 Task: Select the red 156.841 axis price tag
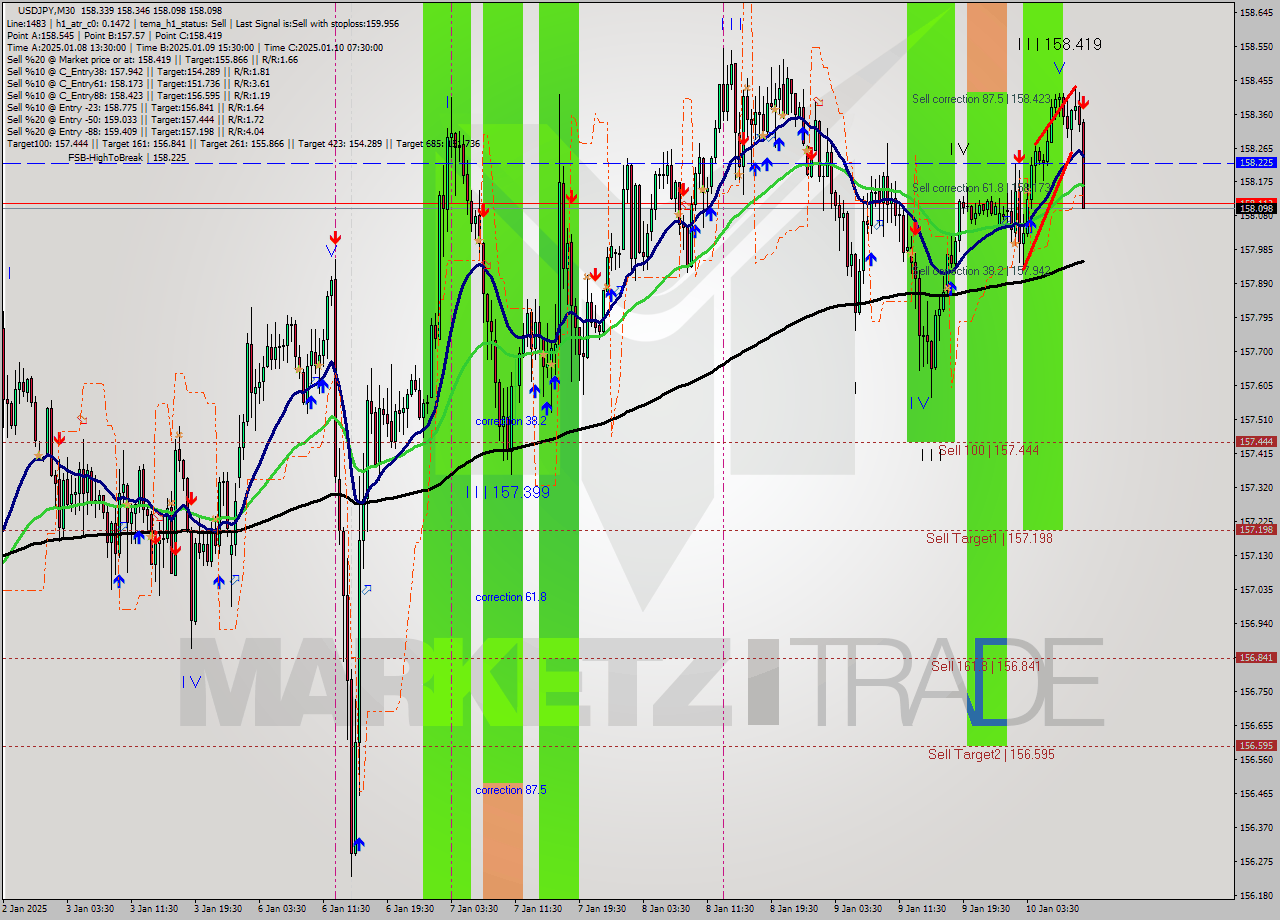[x=1256, y=658]
